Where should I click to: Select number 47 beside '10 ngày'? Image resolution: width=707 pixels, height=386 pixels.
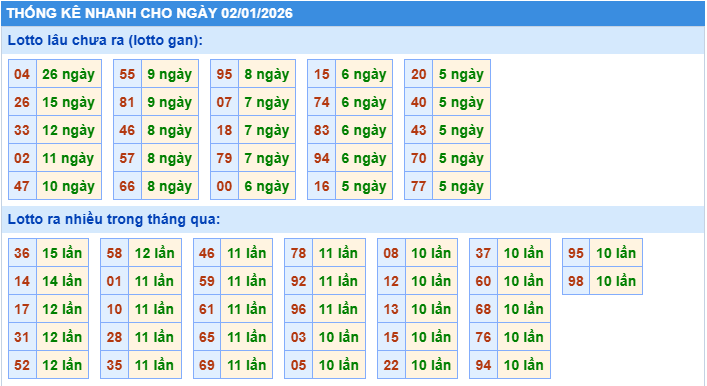click(x=22, y=186)
